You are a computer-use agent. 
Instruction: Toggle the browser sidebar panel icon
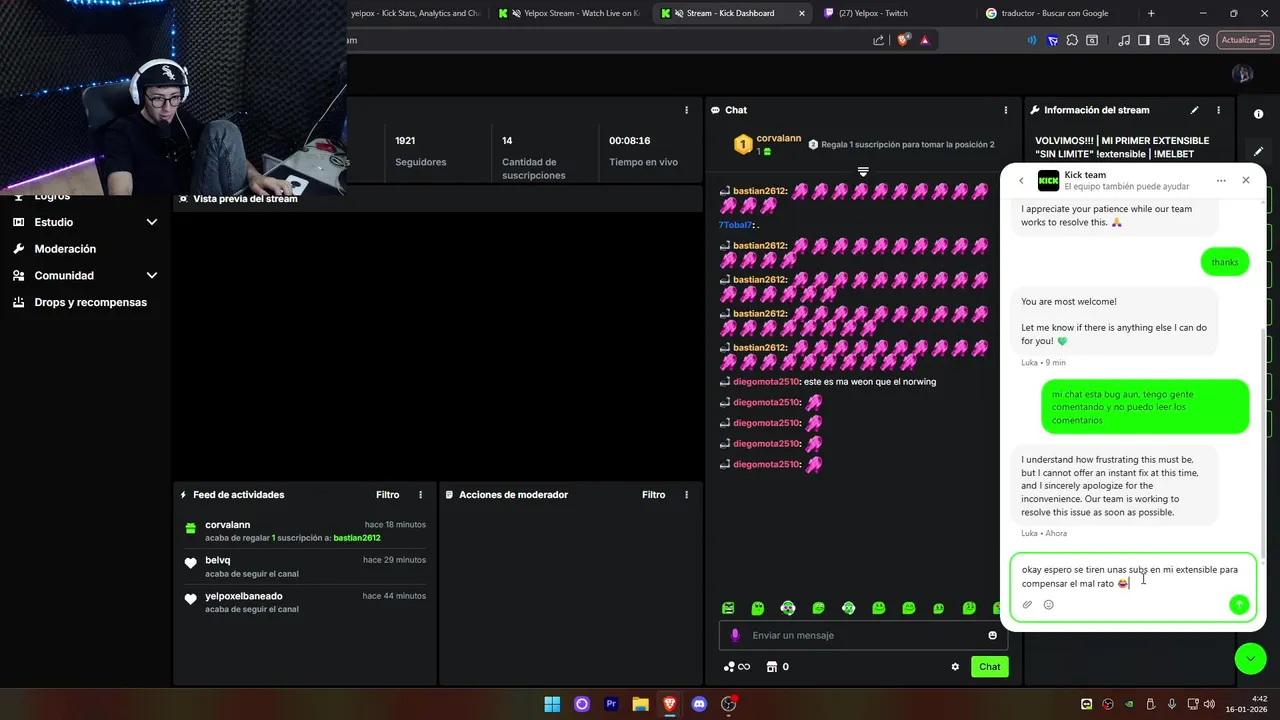(x=1144, y=40)
